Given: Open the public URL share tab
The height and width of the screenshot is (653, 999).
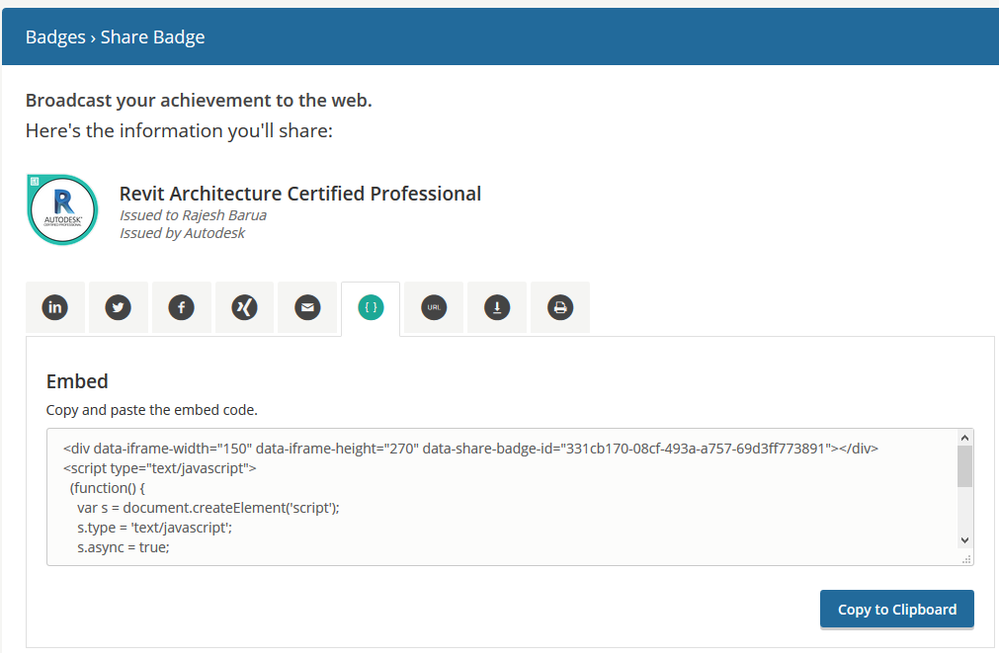Looking at the screenshot, I should (434, 308).
